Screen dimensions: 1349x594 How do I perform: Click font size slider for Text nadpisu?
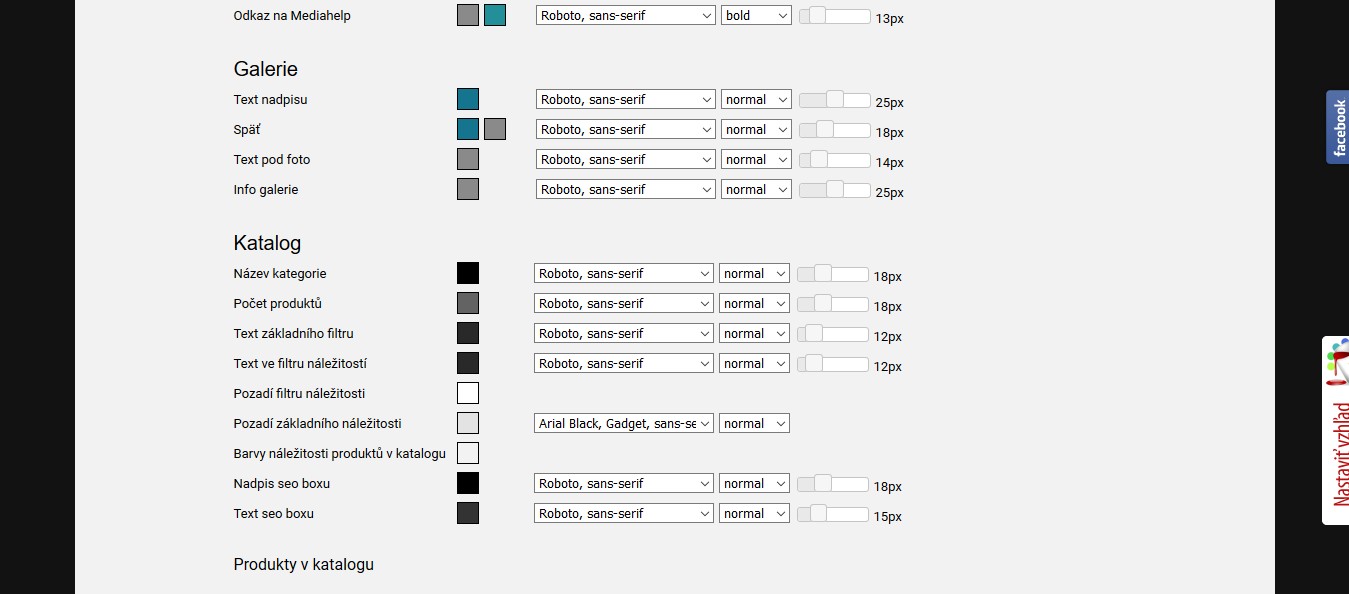[835, 99]
